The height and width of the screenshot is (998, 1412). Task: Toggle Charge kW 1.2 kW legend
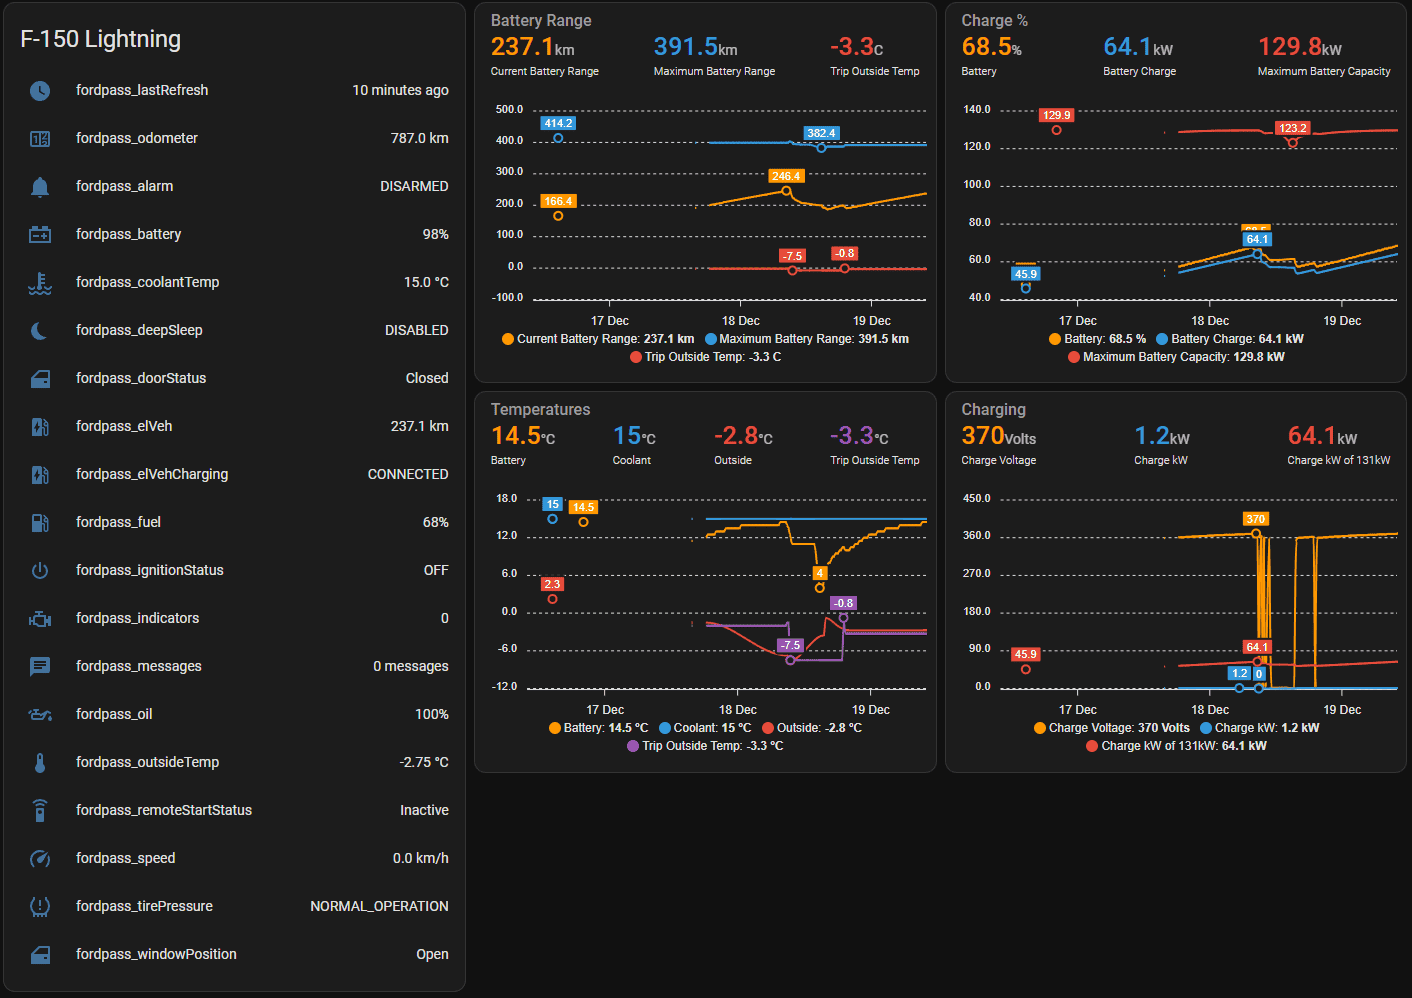coord(1260,728)
